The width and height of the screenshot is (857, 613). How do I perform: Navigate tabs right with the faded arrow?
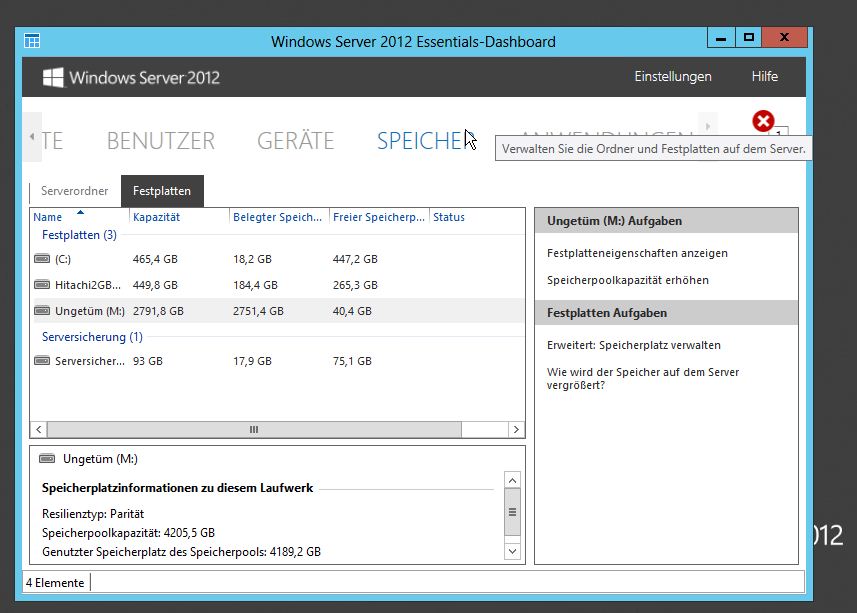point(708,126)
